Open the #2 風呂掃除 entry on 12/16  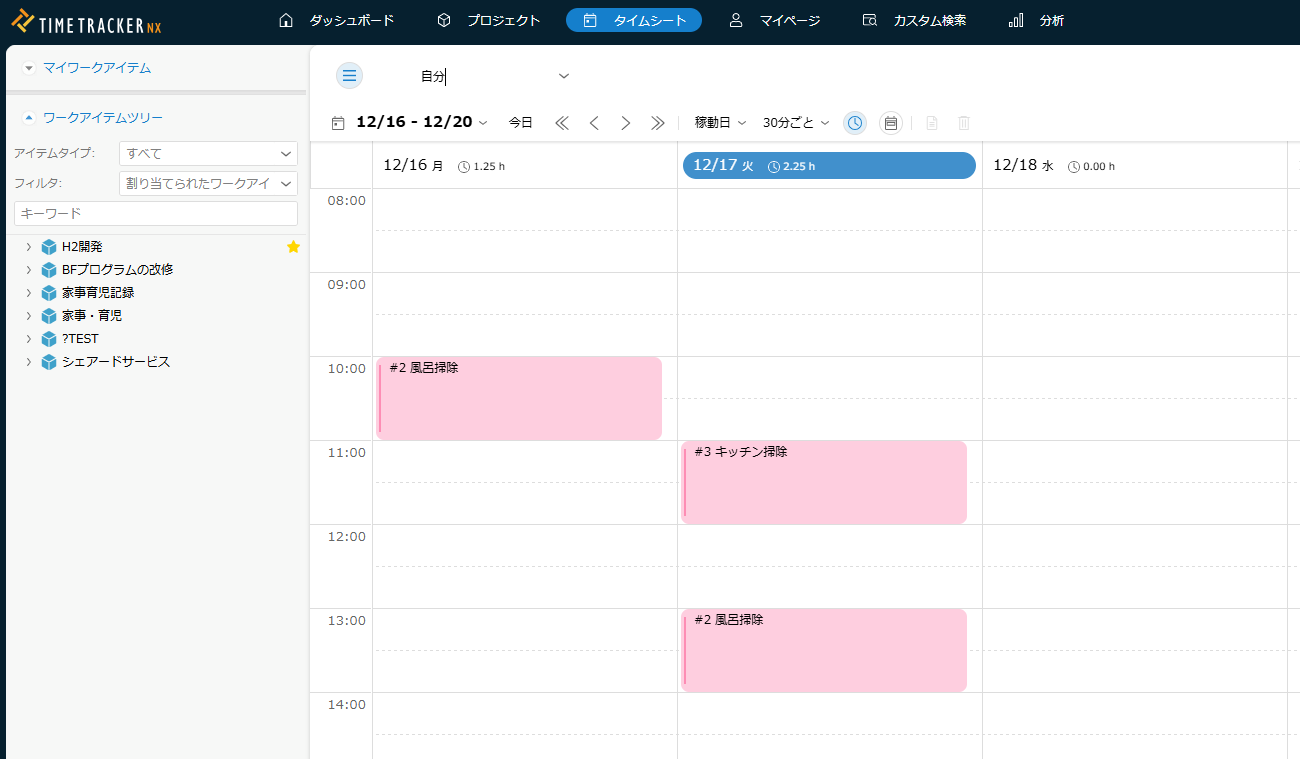pyautogui.click(x=519, y=398)
